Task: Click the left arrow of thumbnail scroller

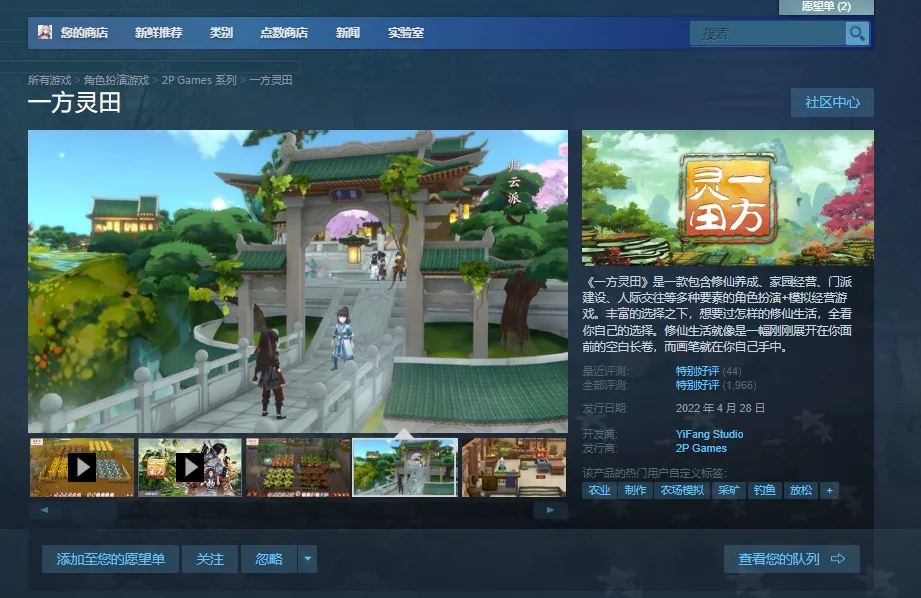Action: click(45, 510)
